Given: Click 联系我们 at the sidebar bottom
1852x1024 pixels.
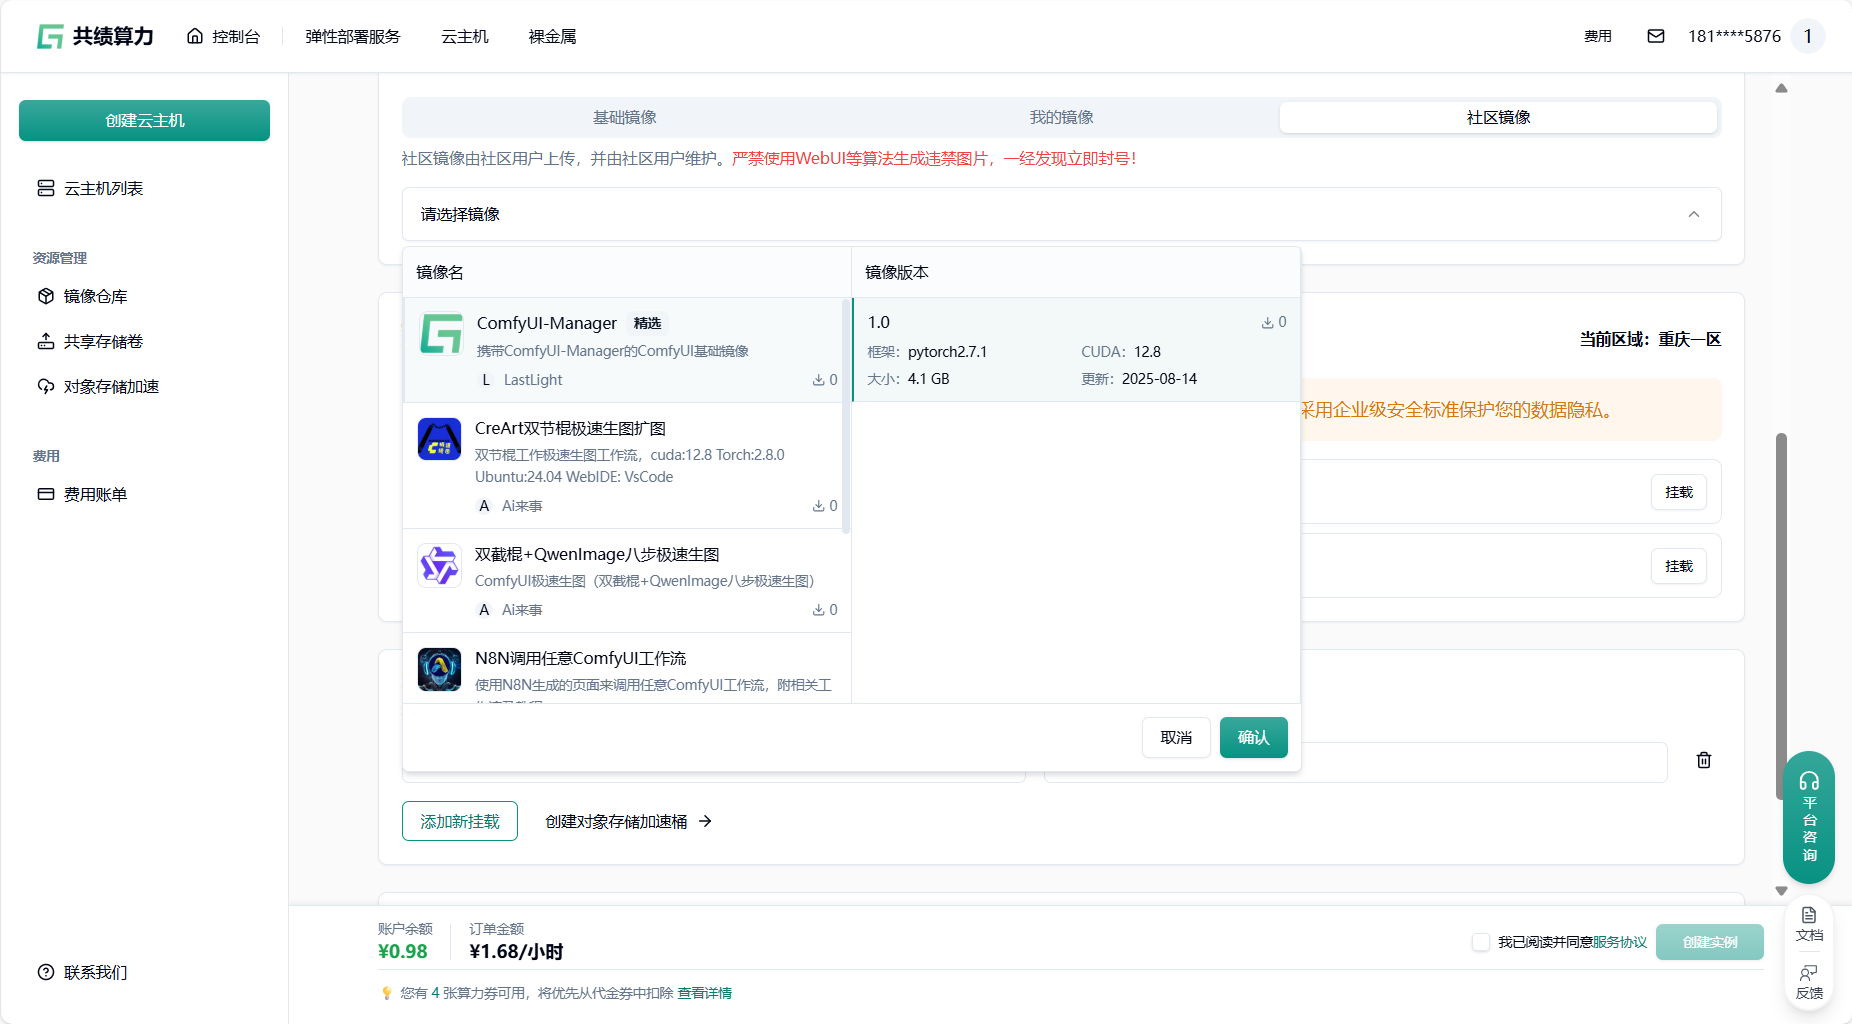Looking at the screenshot, I should coord(82,972).
